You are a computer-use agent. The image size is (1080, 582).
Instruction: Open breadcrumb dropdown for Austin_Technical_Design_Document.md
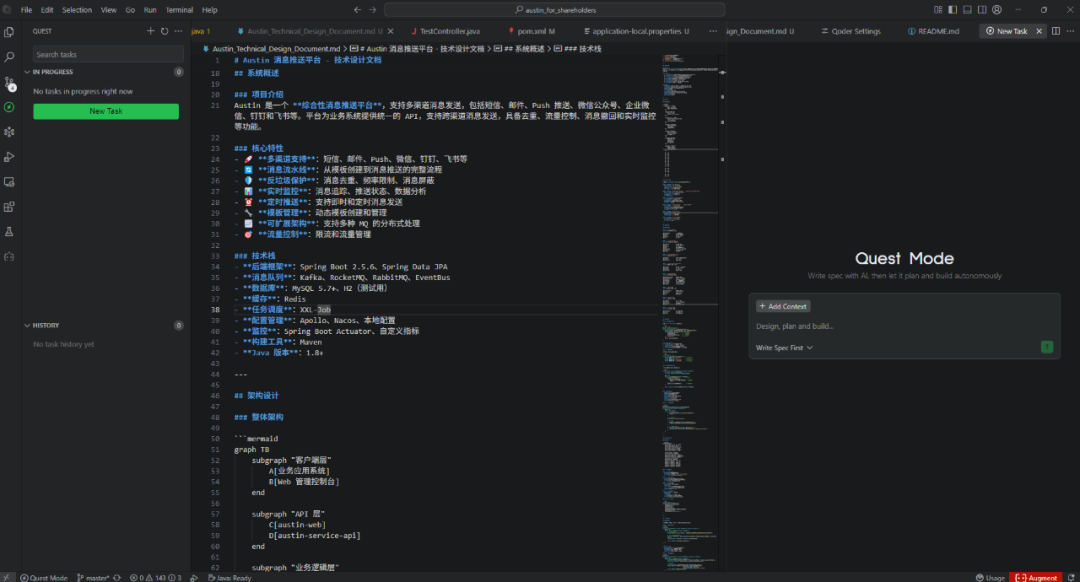click(276, 49)
